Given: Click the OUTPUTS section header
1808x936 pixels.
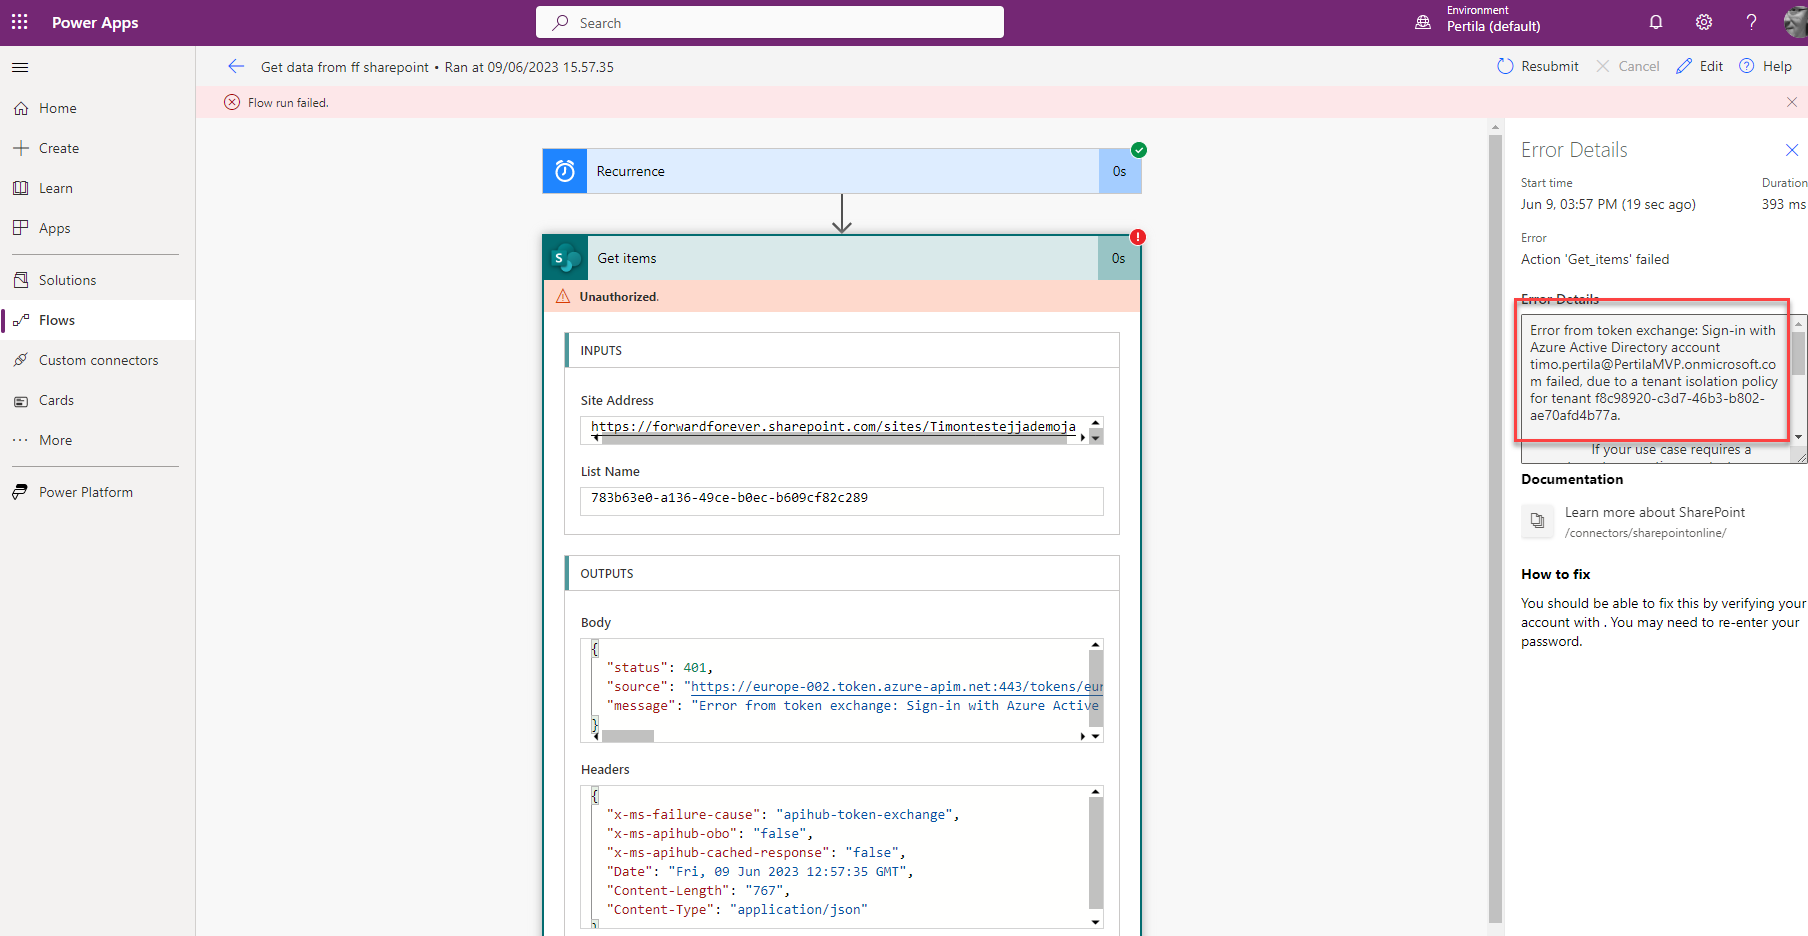Looking at the screenshot, I should click(x=842, y=573).
